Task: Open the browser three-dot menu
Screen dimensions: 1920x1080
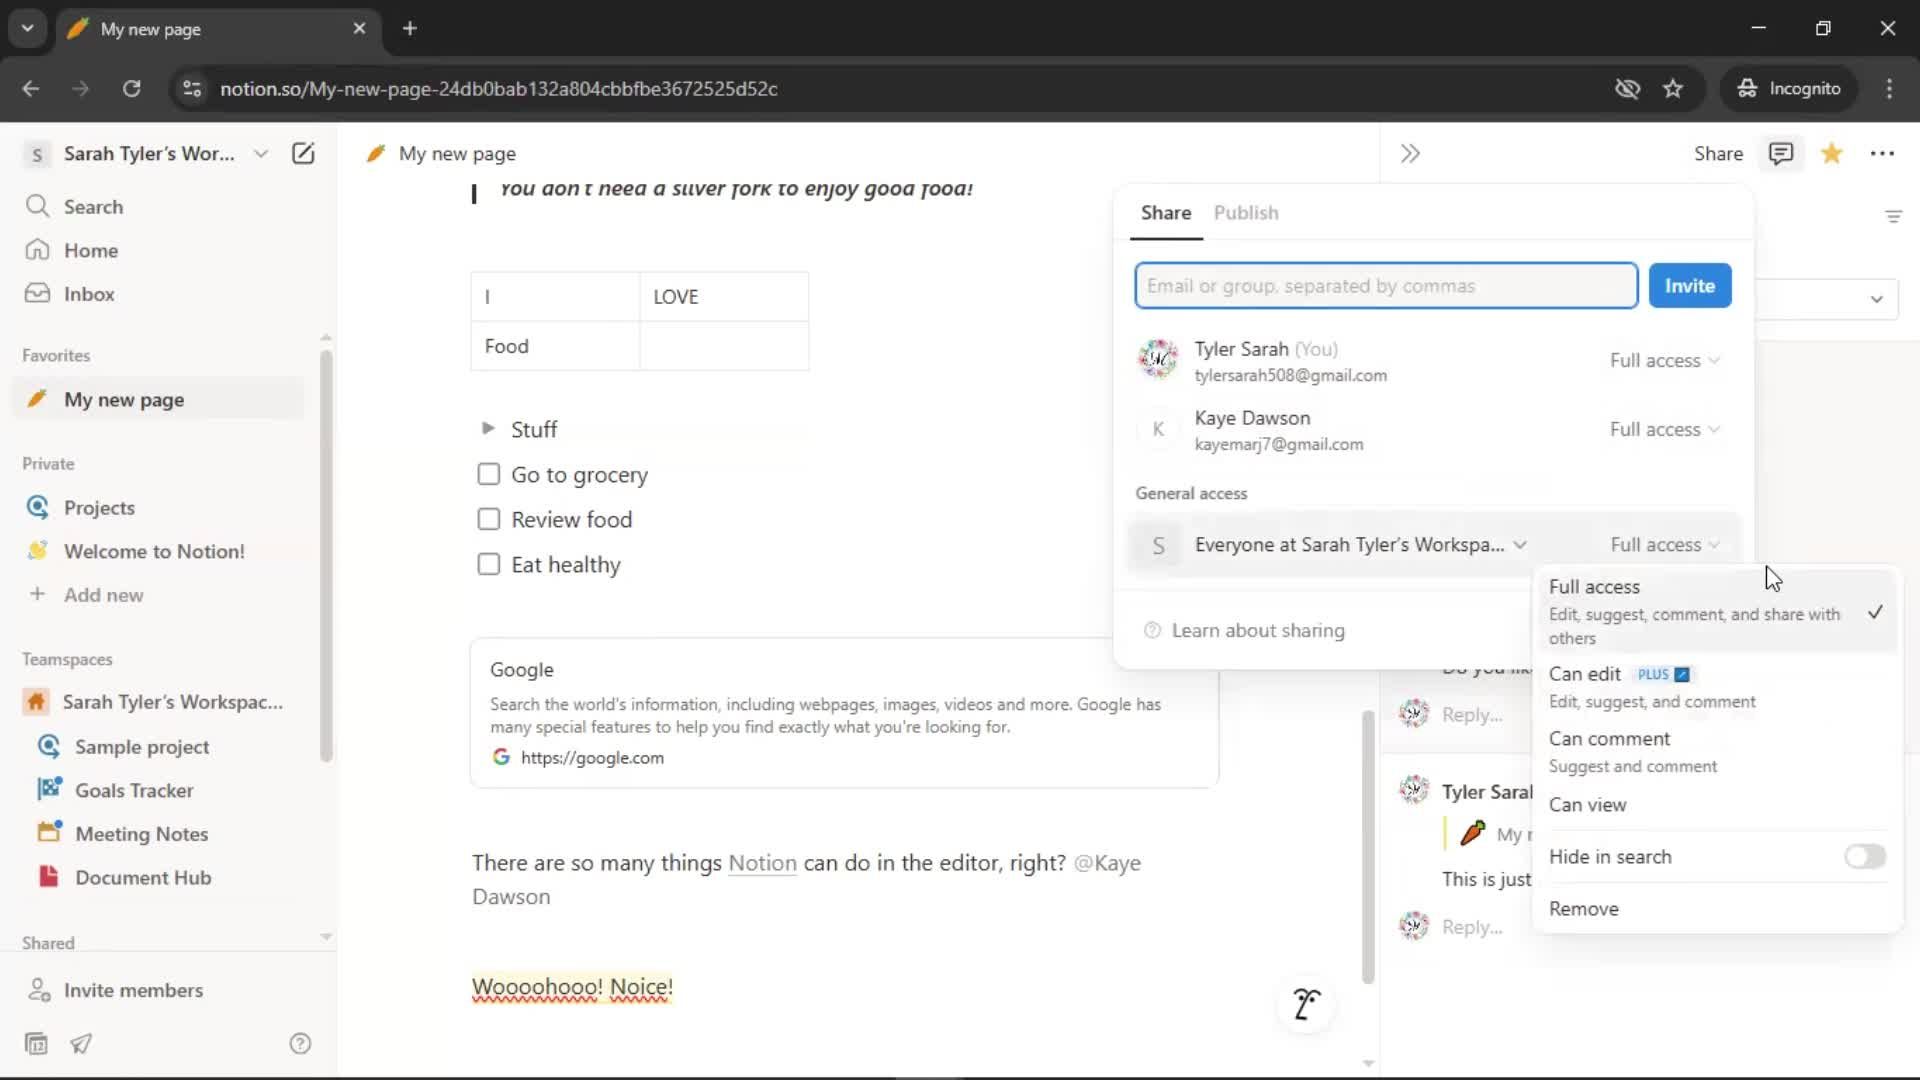Action: 1889,88
